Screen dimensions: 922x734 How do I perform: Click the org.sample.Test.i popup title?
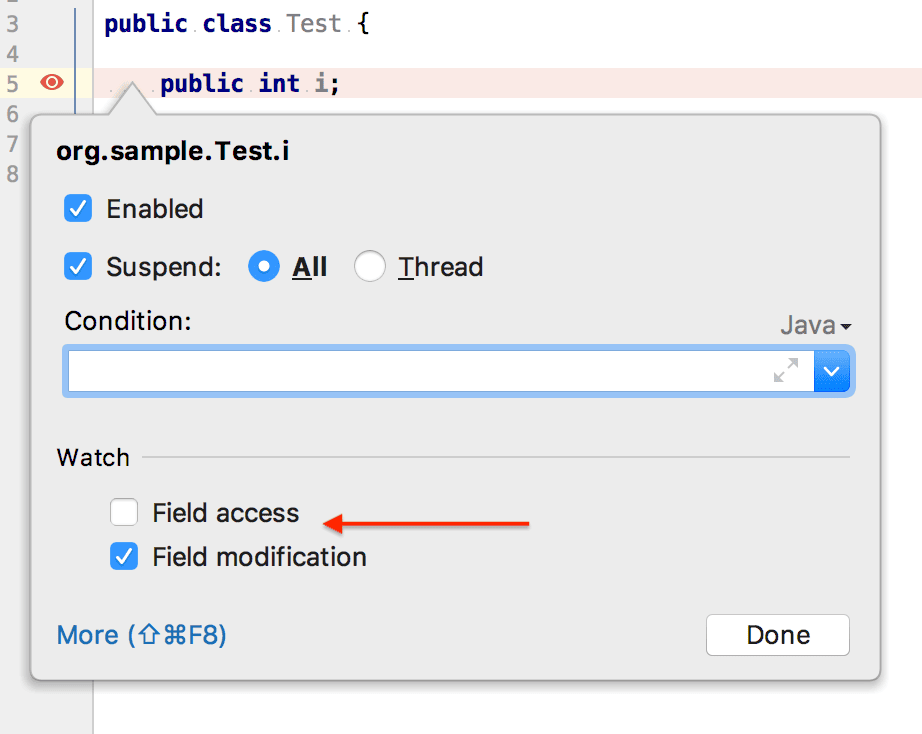coord(173,151)
